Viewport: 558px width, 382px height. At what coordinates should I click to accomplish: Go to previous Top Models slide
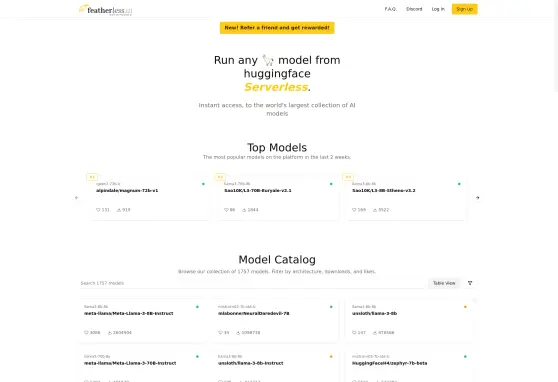[77, 198]
